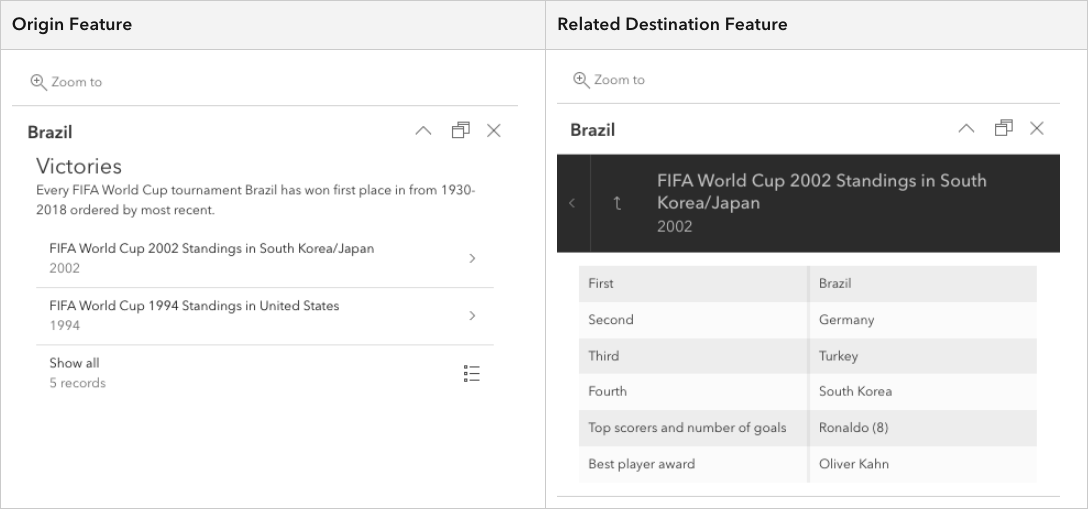This screenshot has width=1088, height=509.
Task: Click the list icon beside Show all
Action: click(x=472, y=373)
